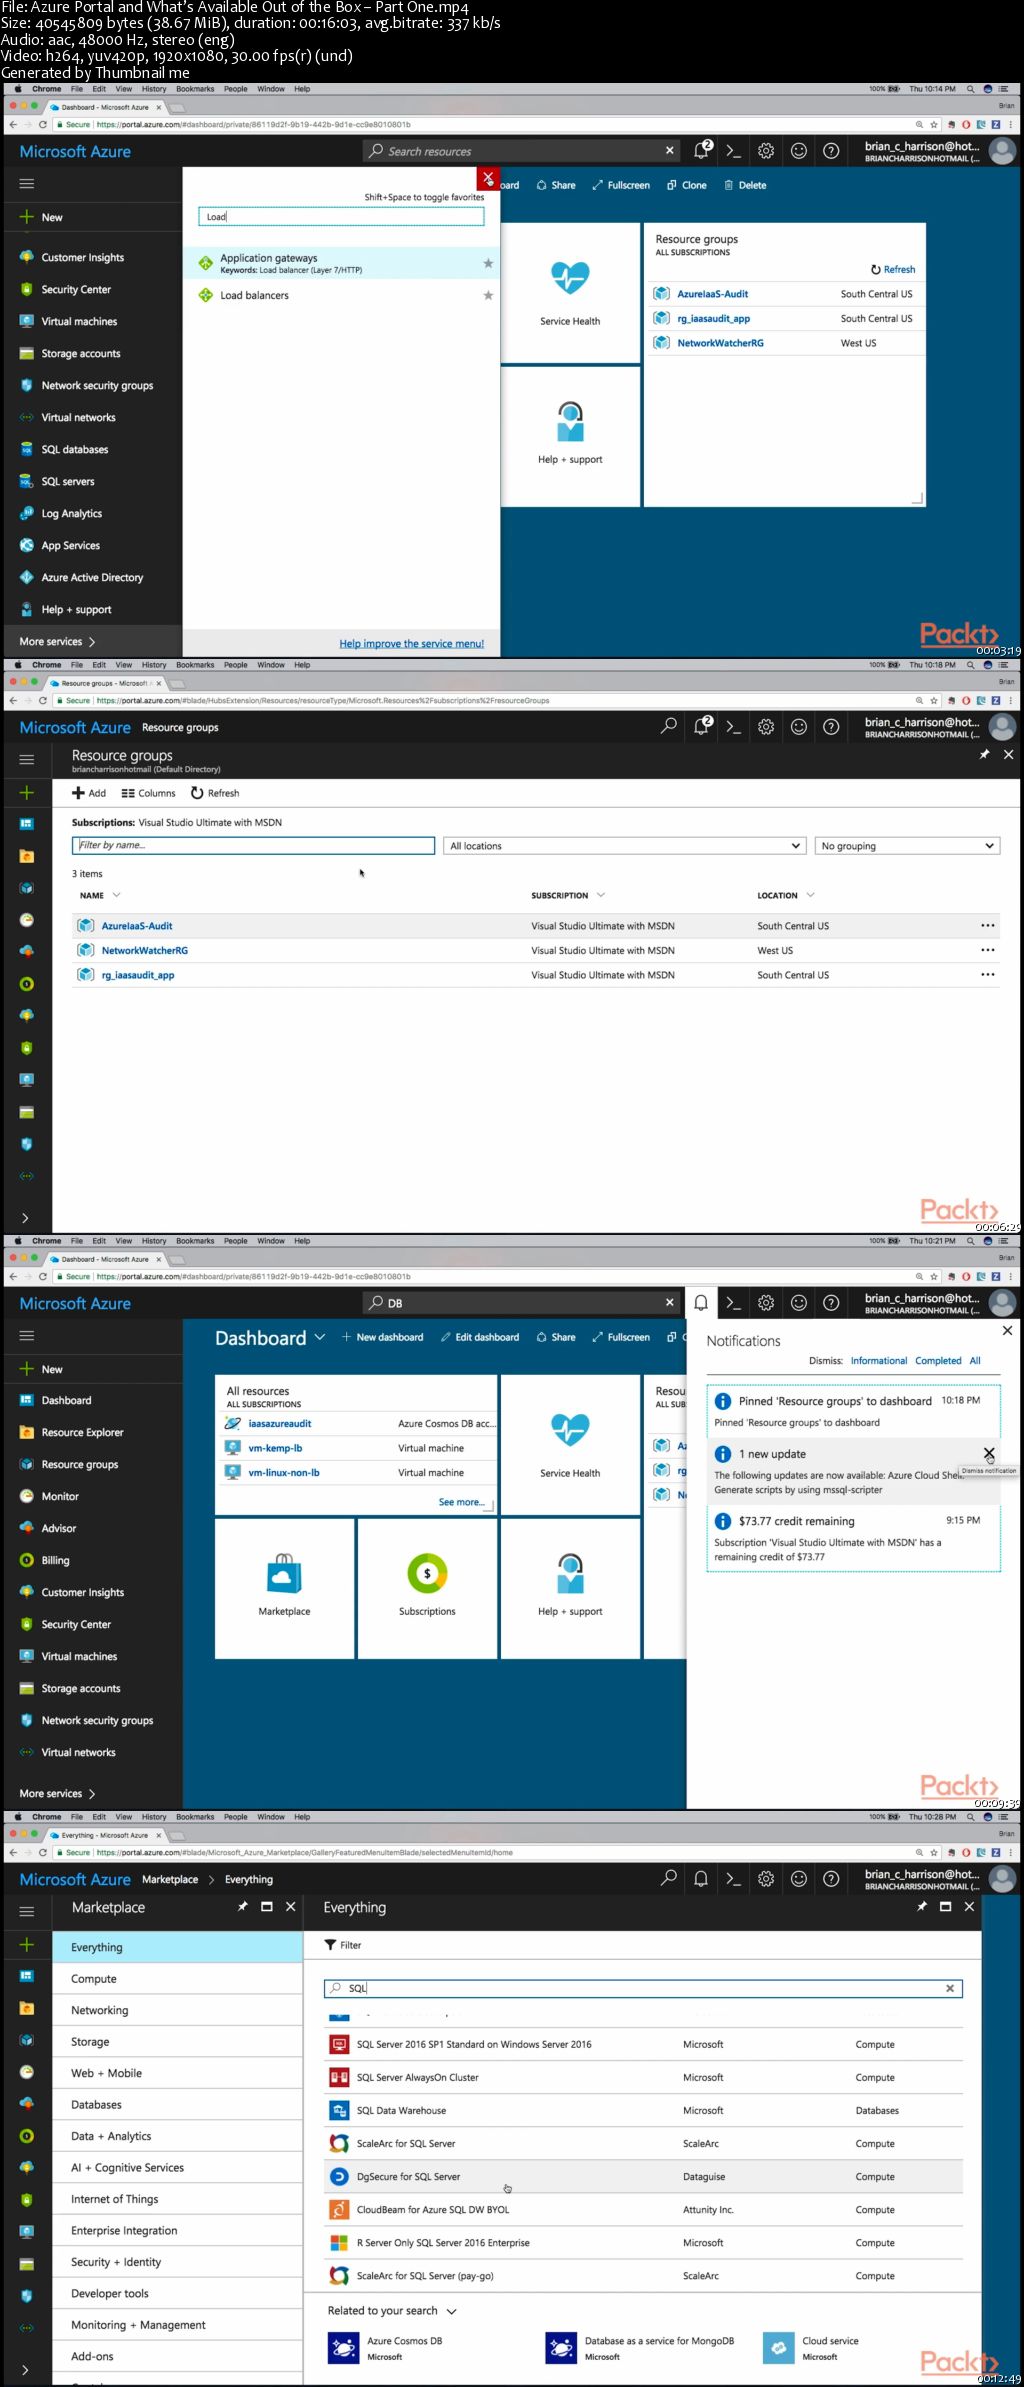Click "Edit dashboard" pencil button

pos(480,1337)
